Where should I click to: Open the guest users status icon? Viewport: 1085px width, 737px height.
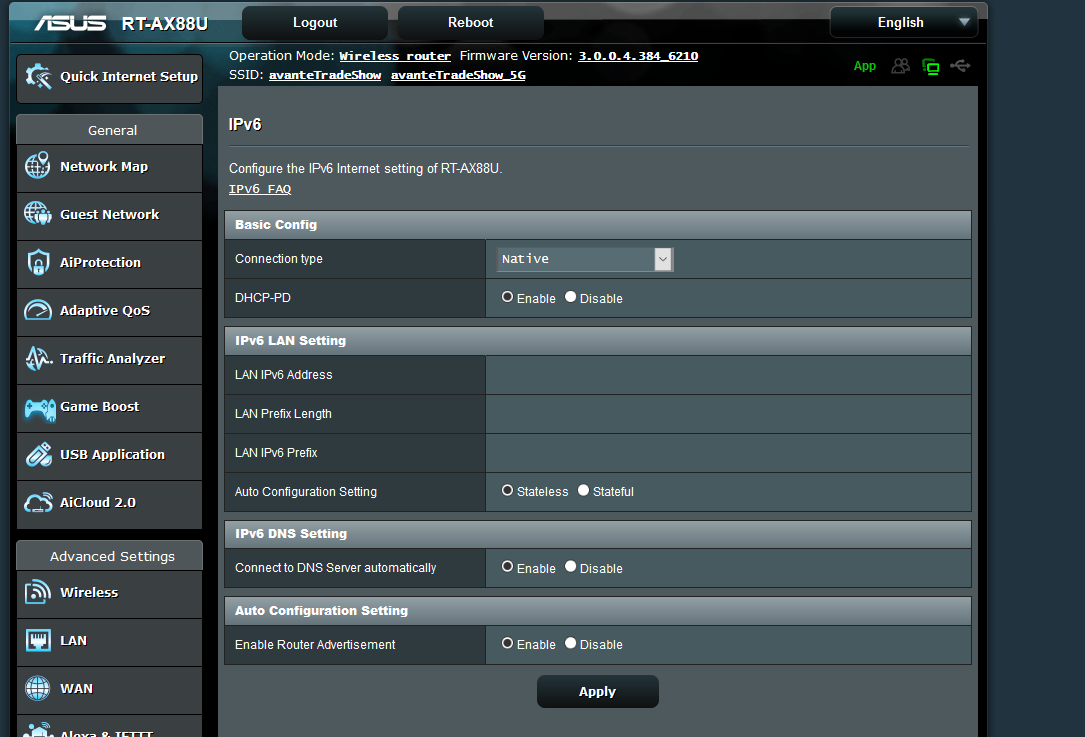point(900,66)
